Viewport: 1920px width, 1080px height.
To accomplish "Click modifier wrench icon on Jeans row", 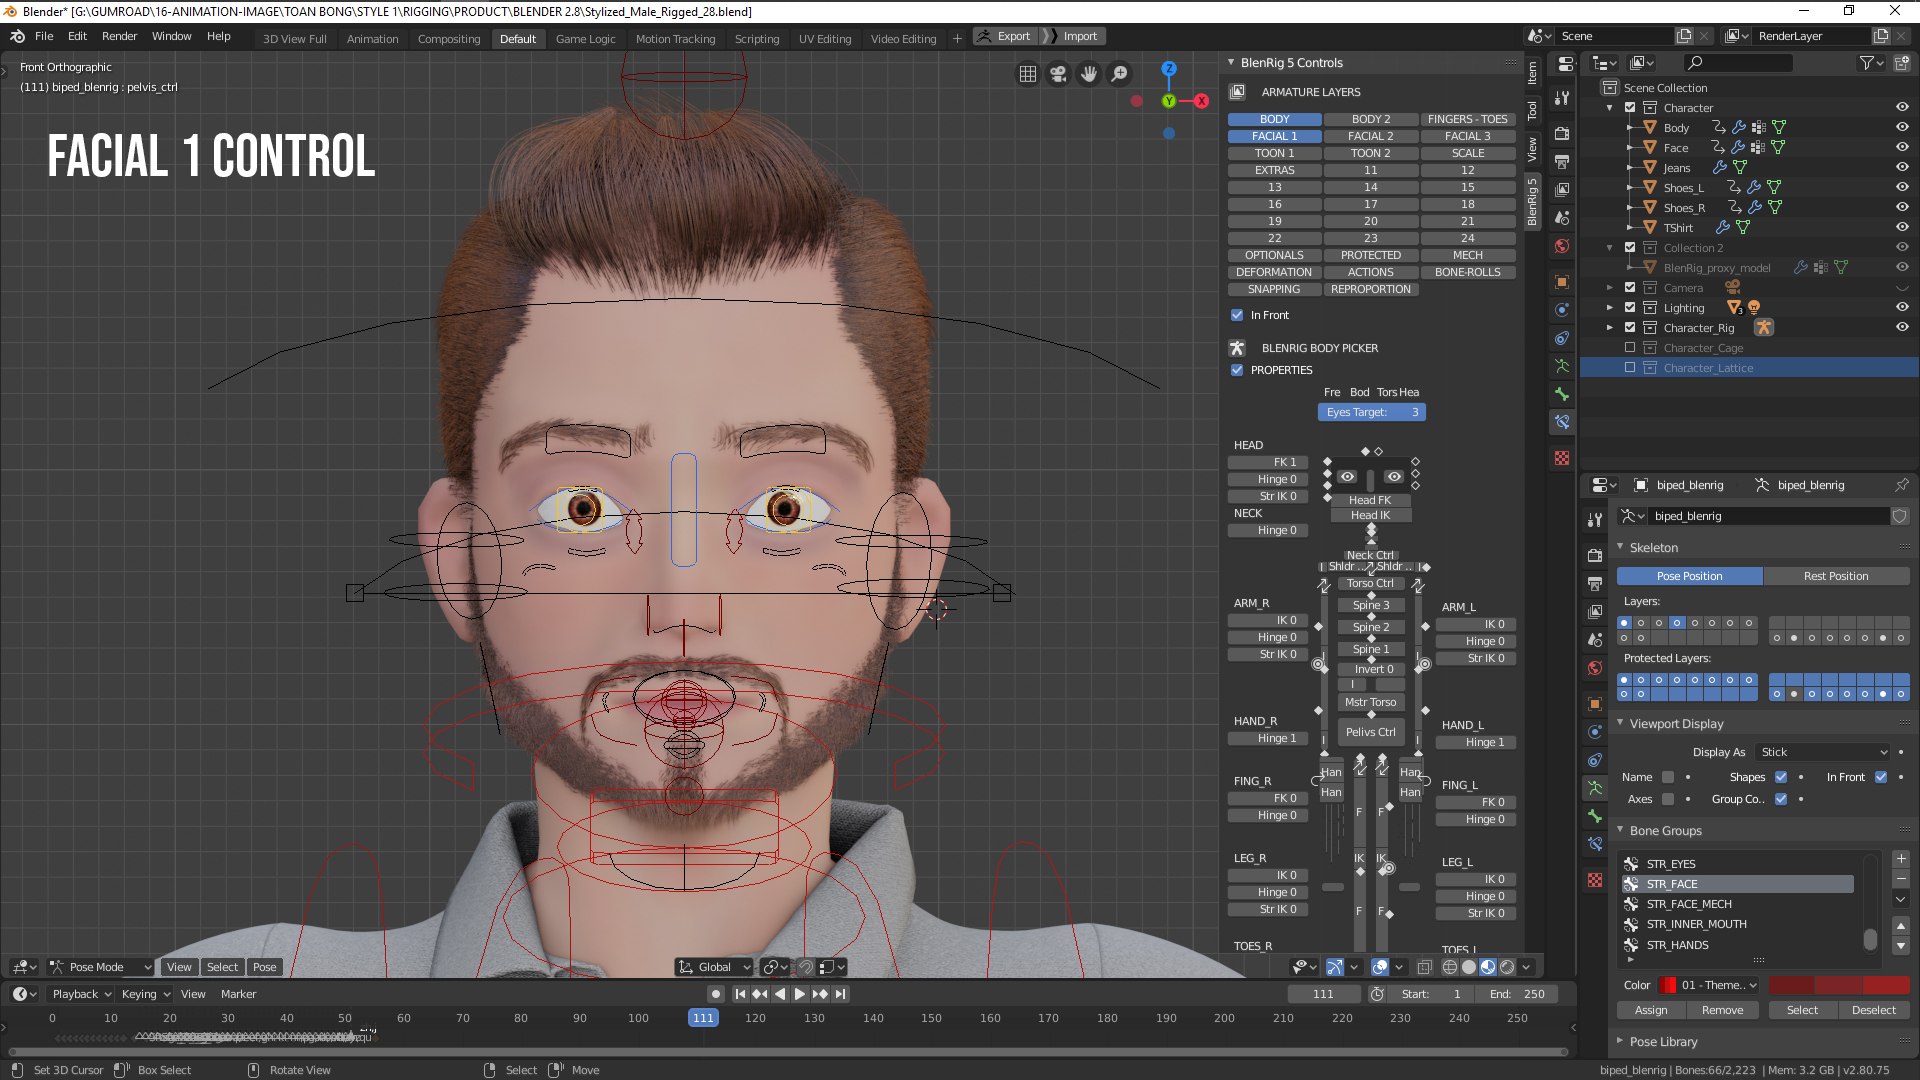I will click(x=1720, y=168).
